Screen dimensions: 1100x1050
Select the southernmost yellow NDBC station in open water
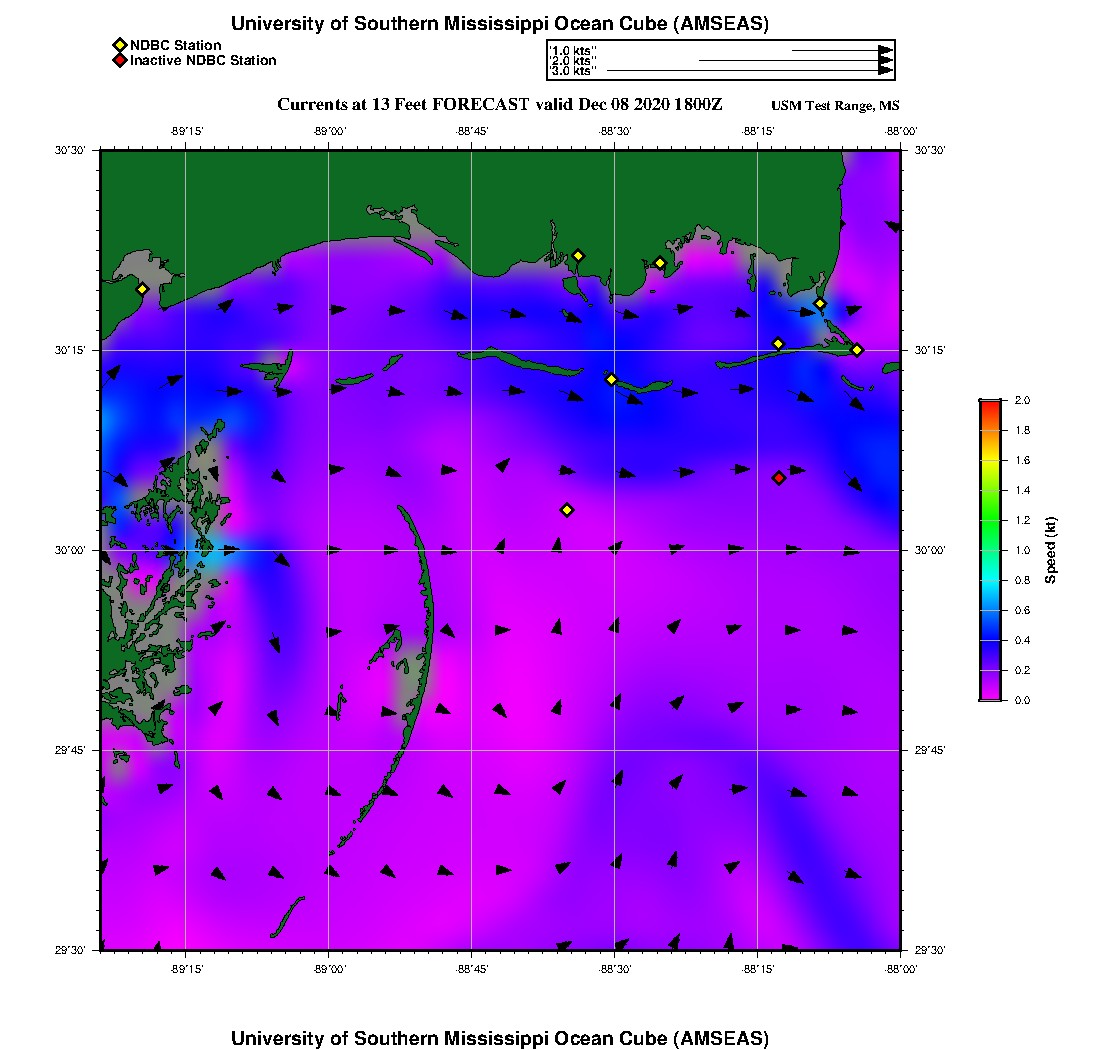pyautogui.click(x=567, y=510)
